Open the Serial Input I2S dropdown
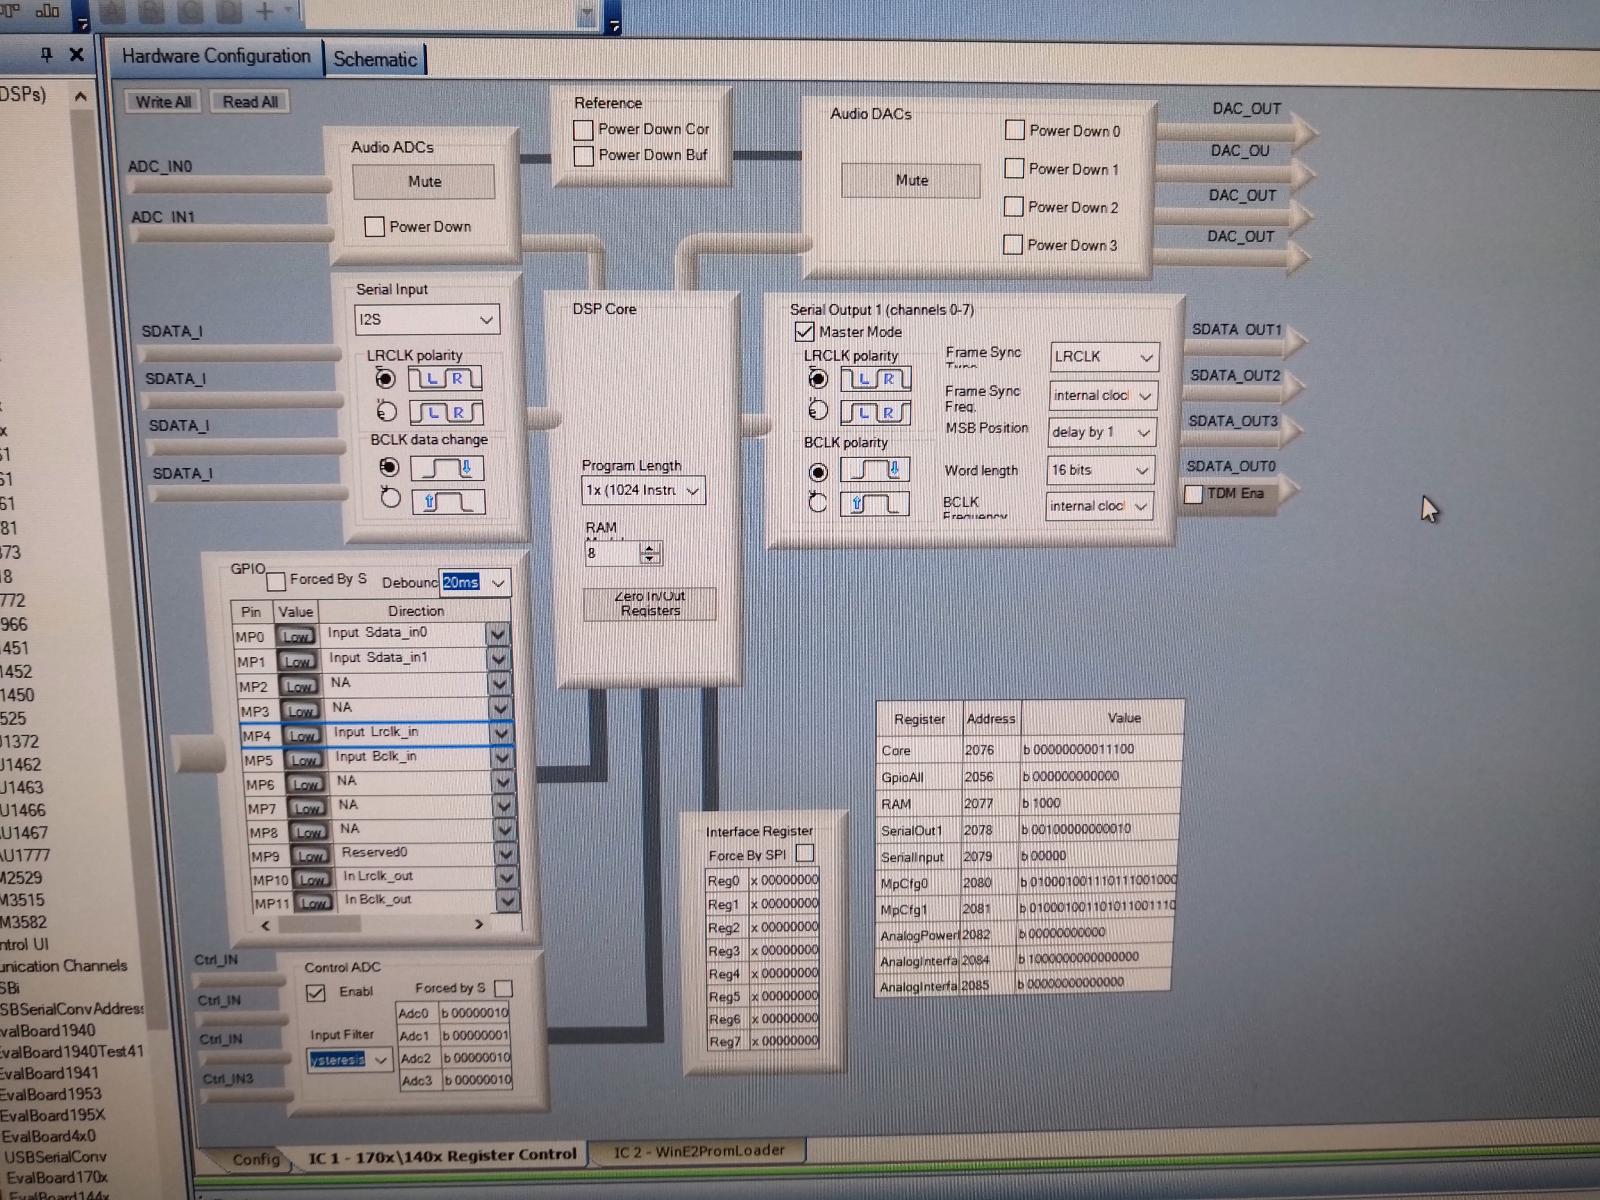 click(428, 320)
